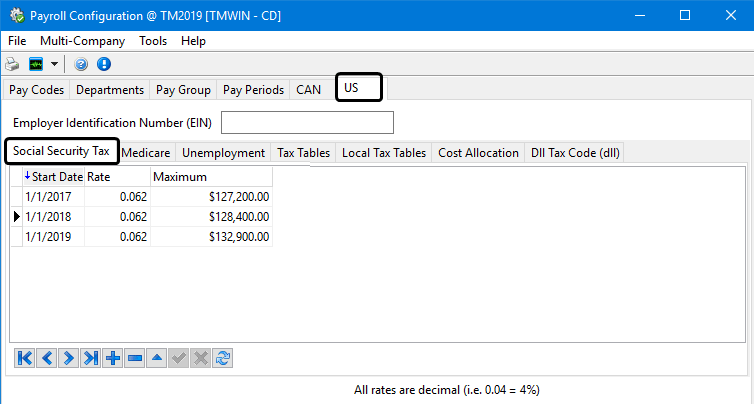The height and width of the screenshot is (404, 754).
Task: Jump to last record in navigator
Action: (91, 358)
